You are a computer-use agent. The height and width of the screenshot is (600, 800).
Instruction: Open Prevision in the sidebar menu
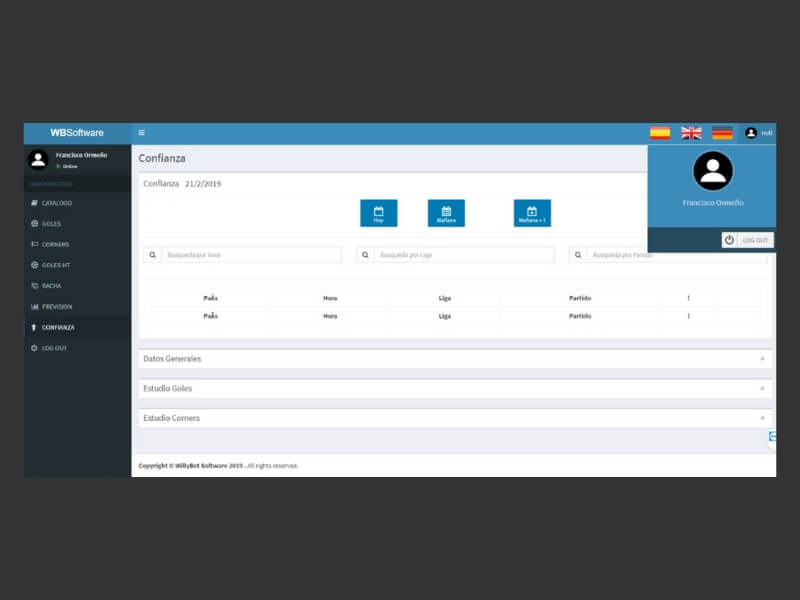(56, 307)
